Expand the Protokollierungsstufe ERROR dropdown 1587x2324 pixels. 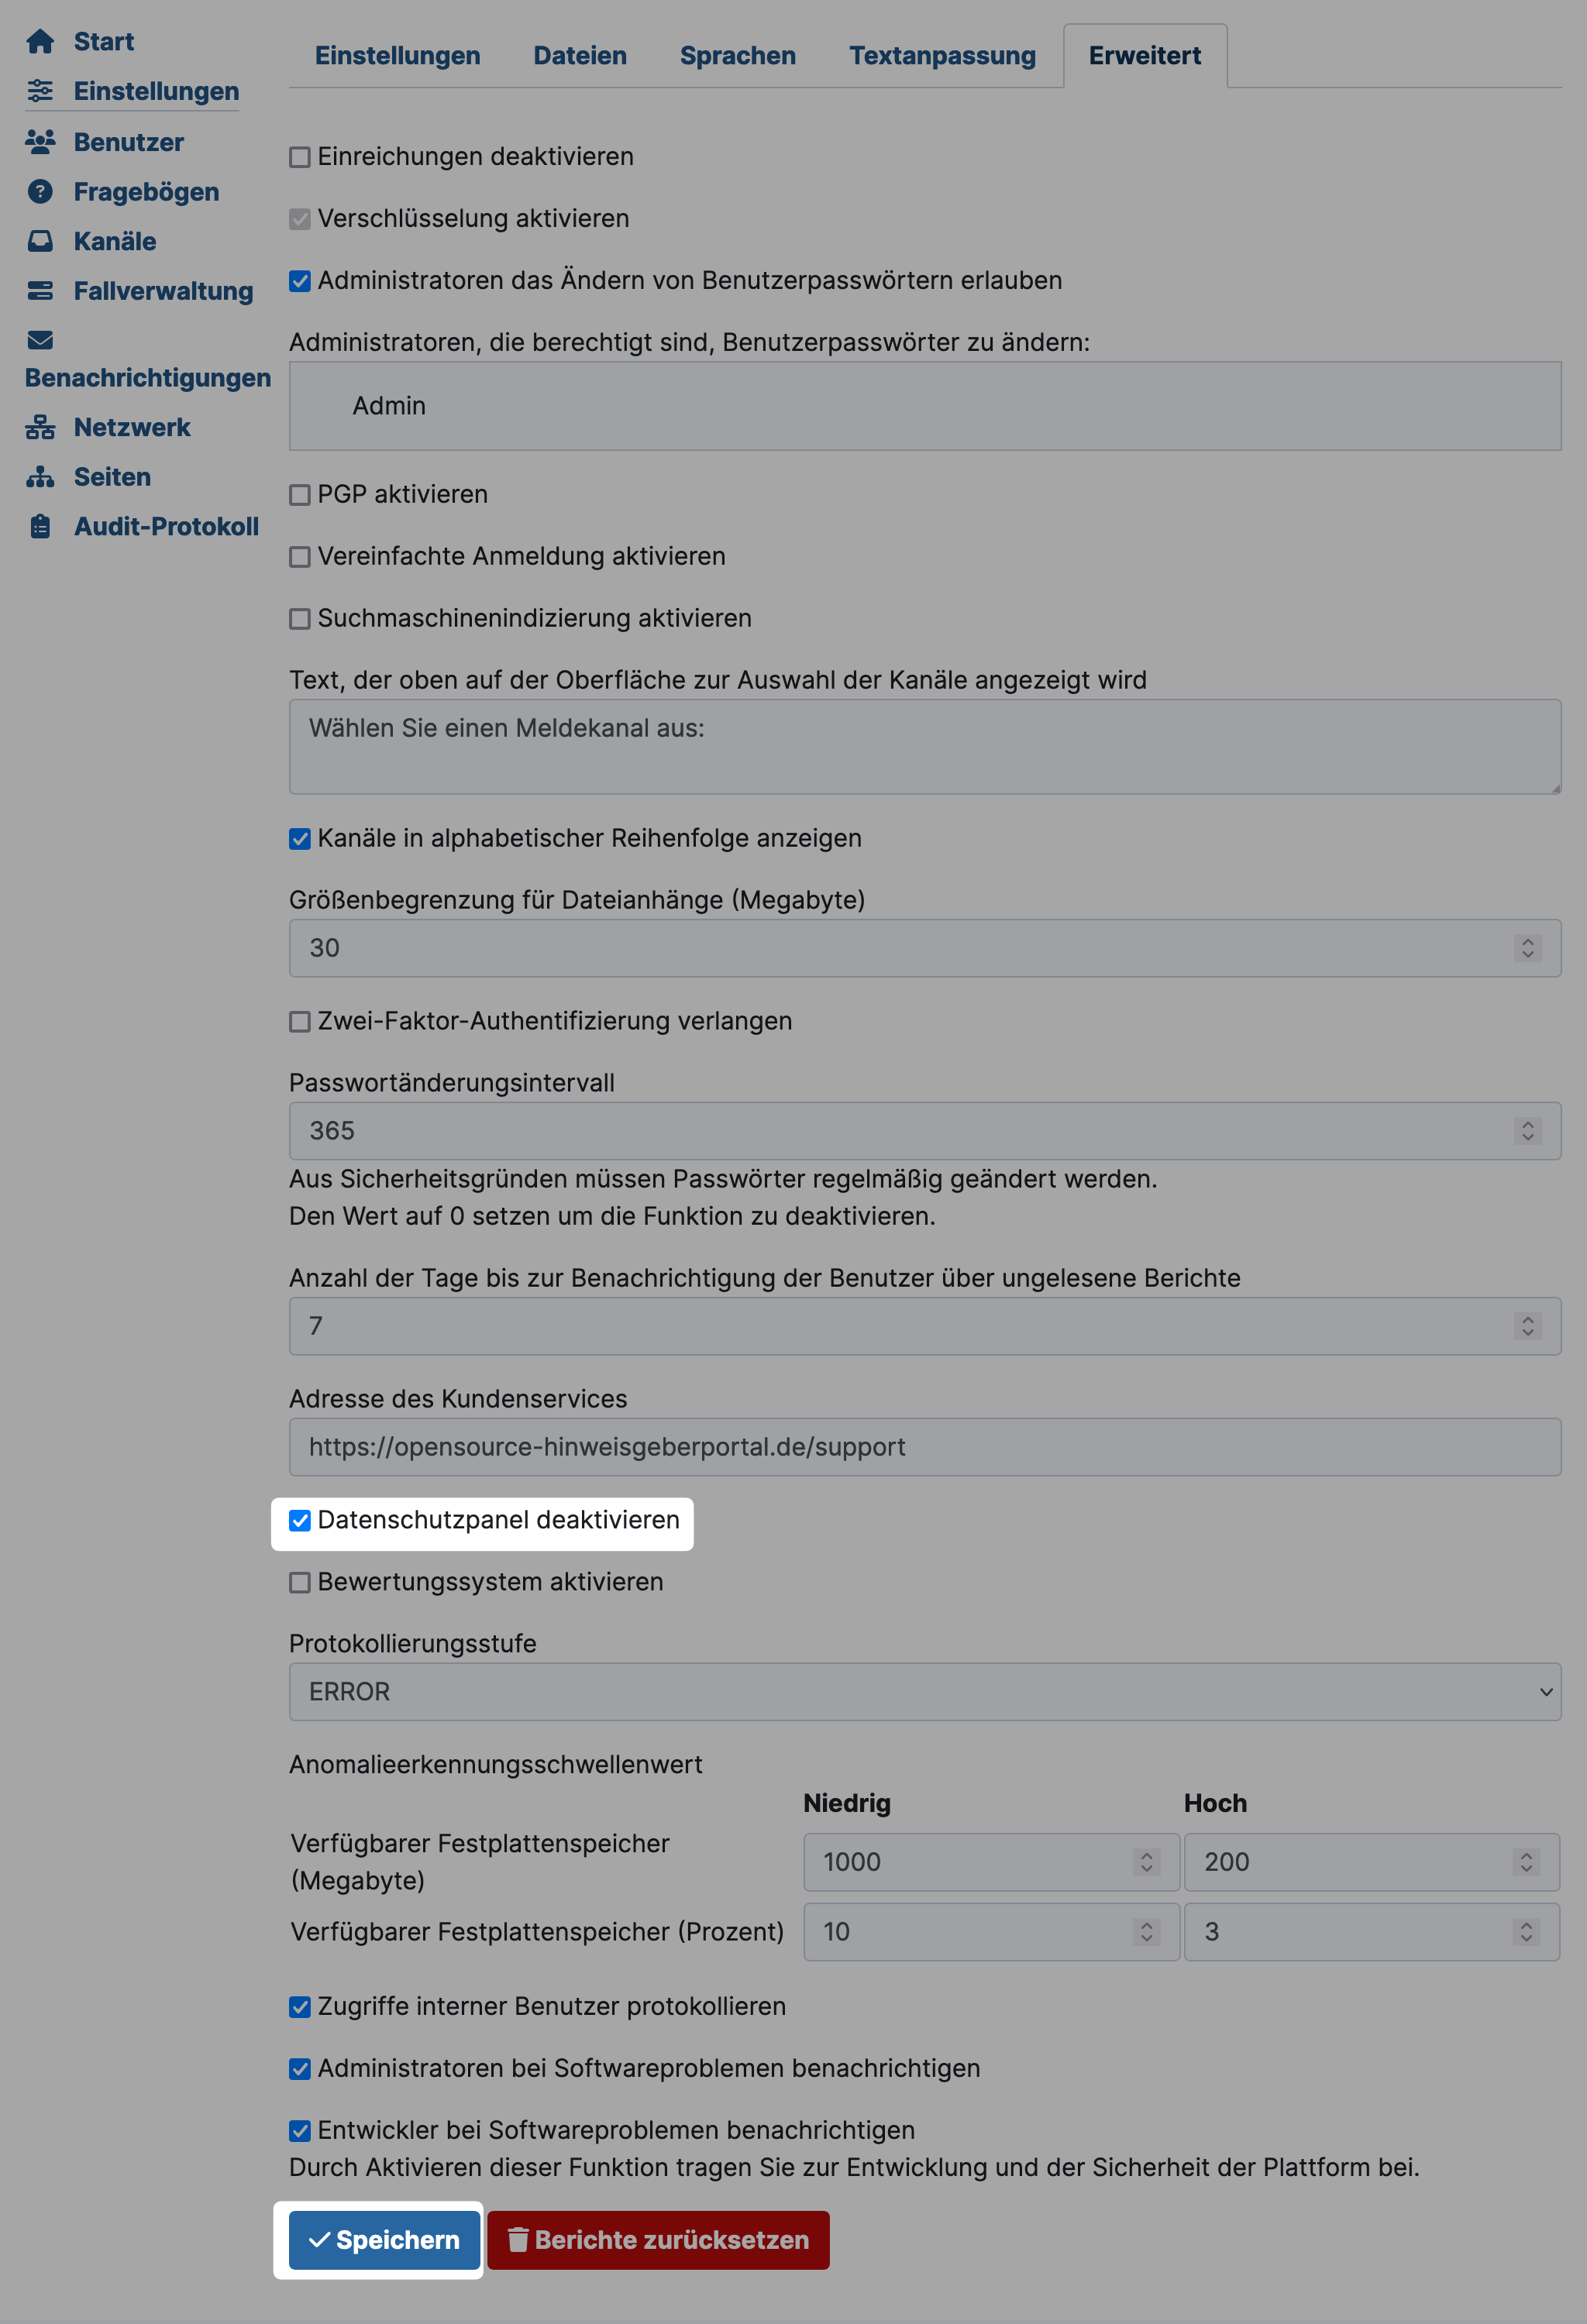[x=924, y=1690]
